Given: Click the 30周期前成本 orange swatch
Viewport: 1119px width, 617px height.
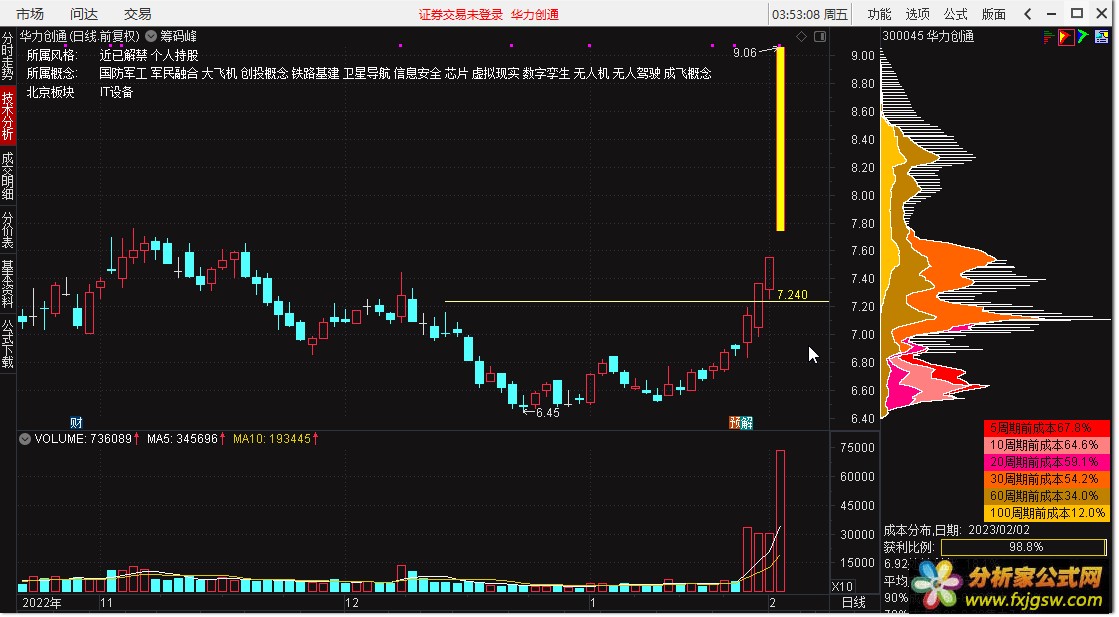Looking at the screenshot, I should (1045, 479).
